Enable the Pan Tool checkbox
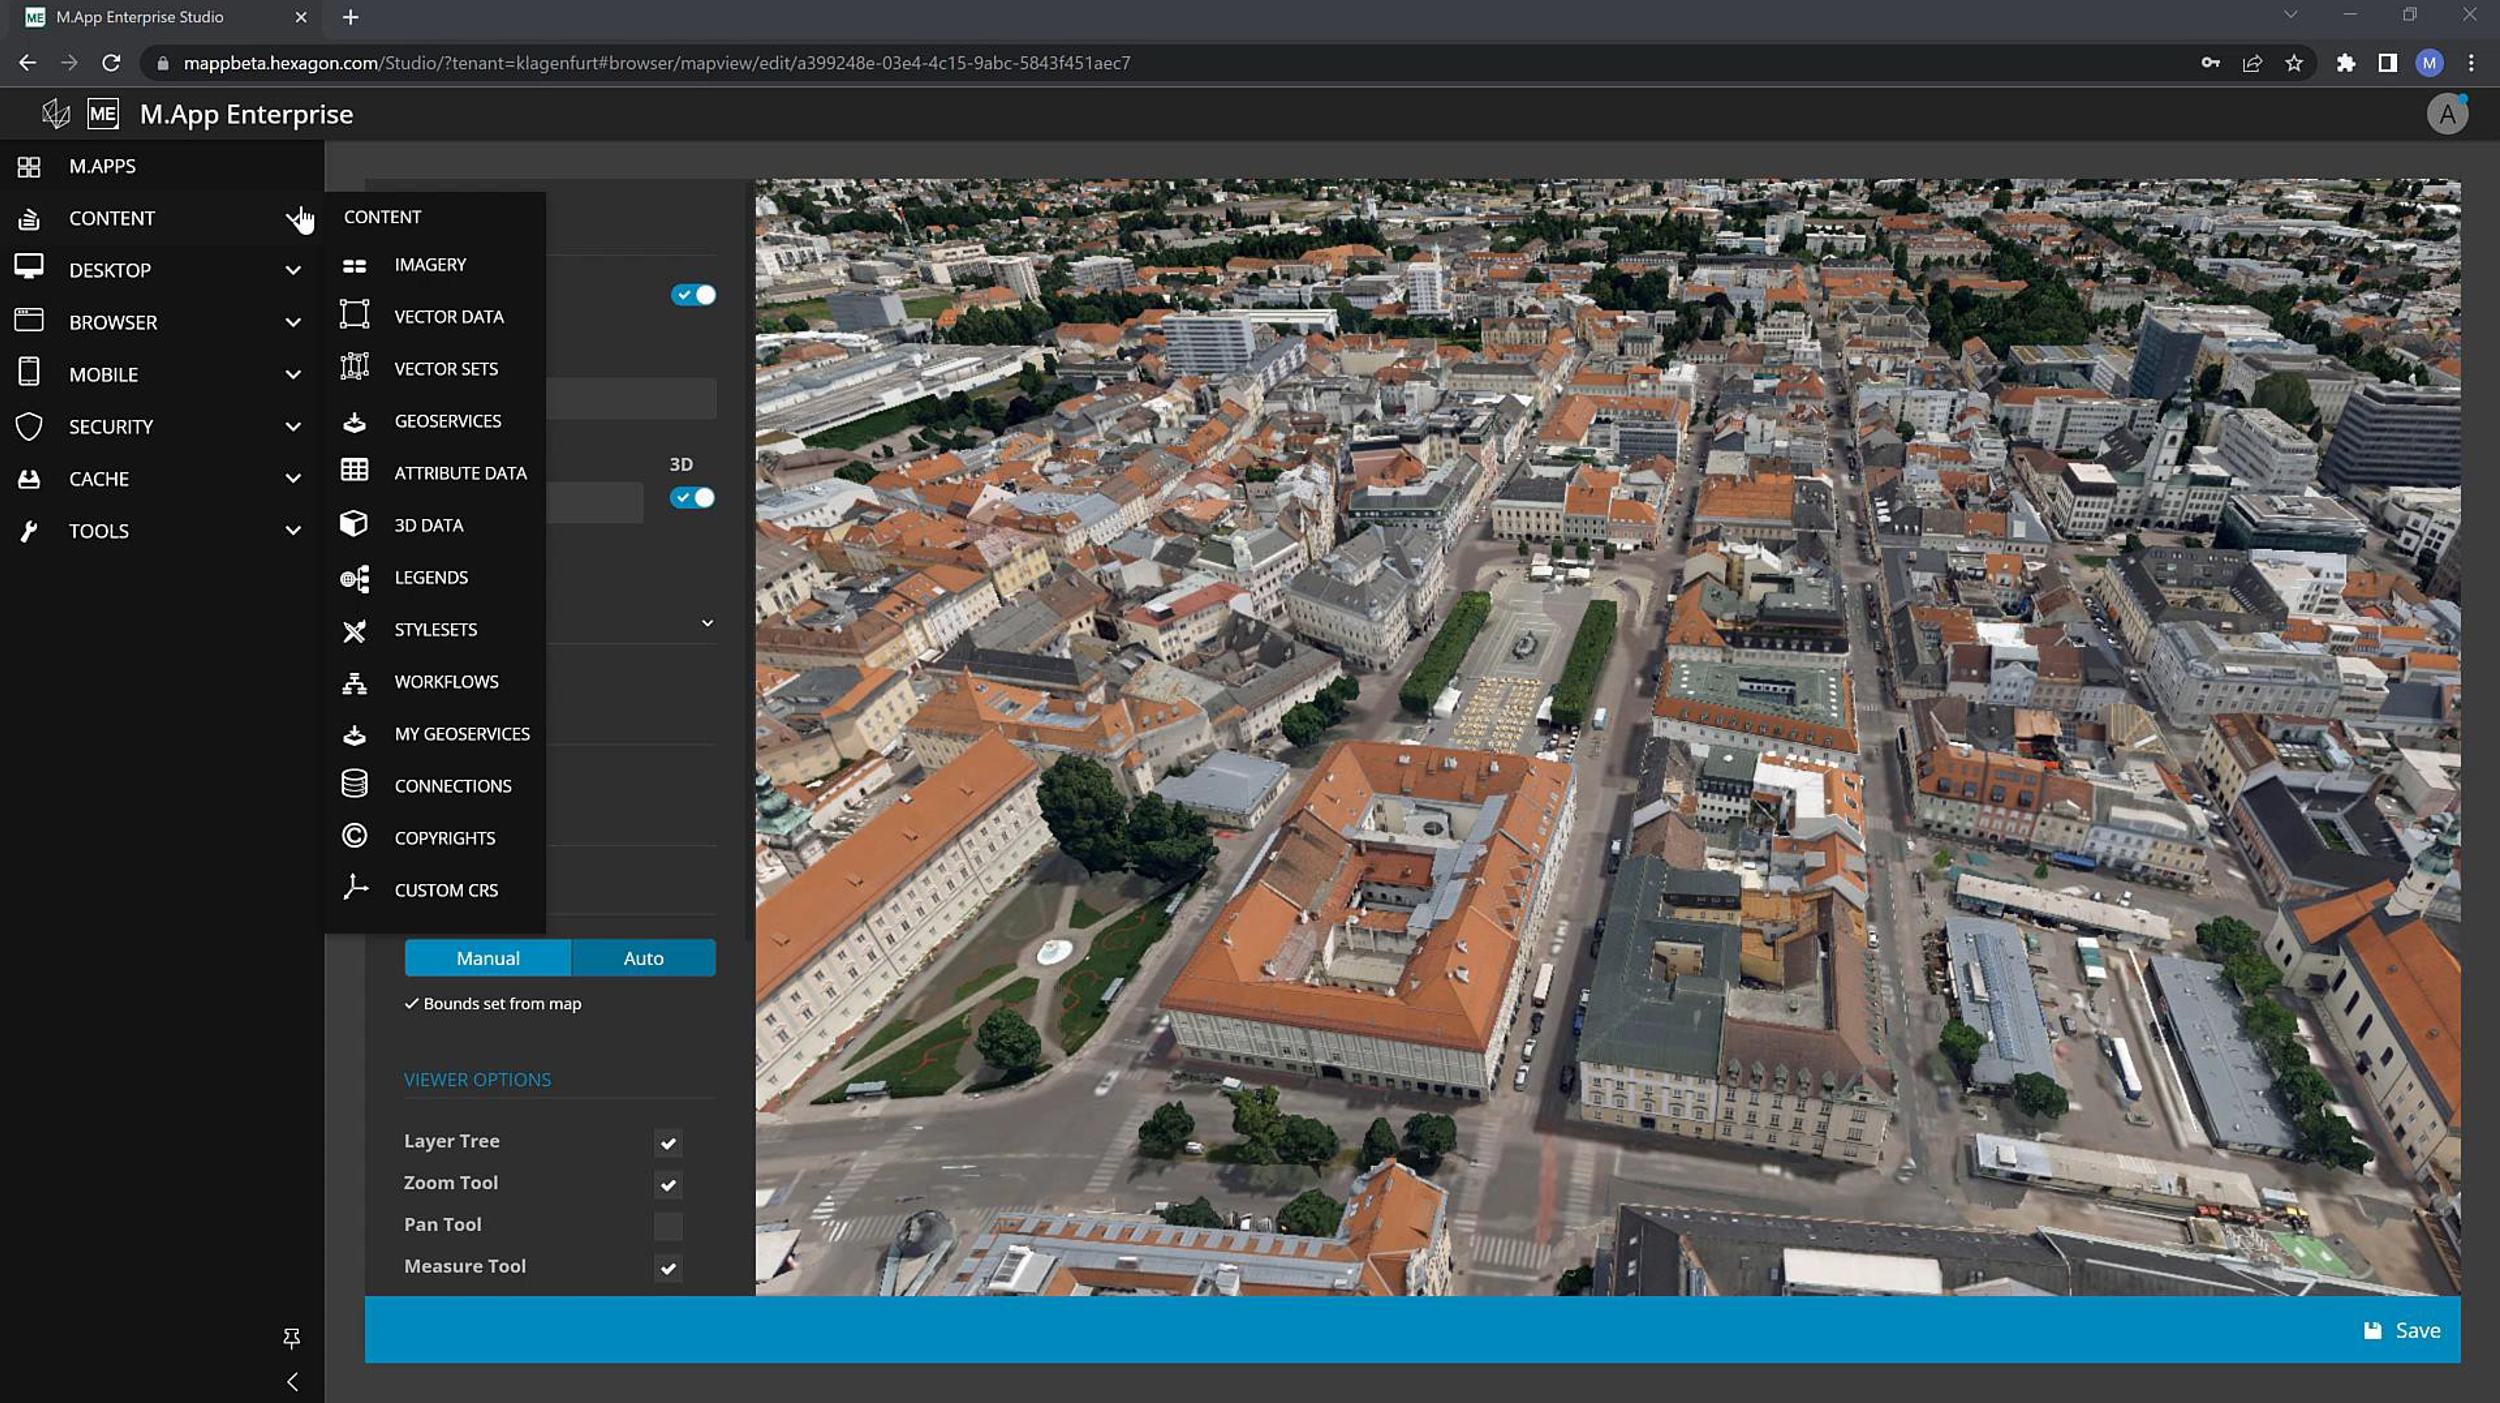The height and width of the screenshot is (1403, 2500). click(x=668, y=1226)
